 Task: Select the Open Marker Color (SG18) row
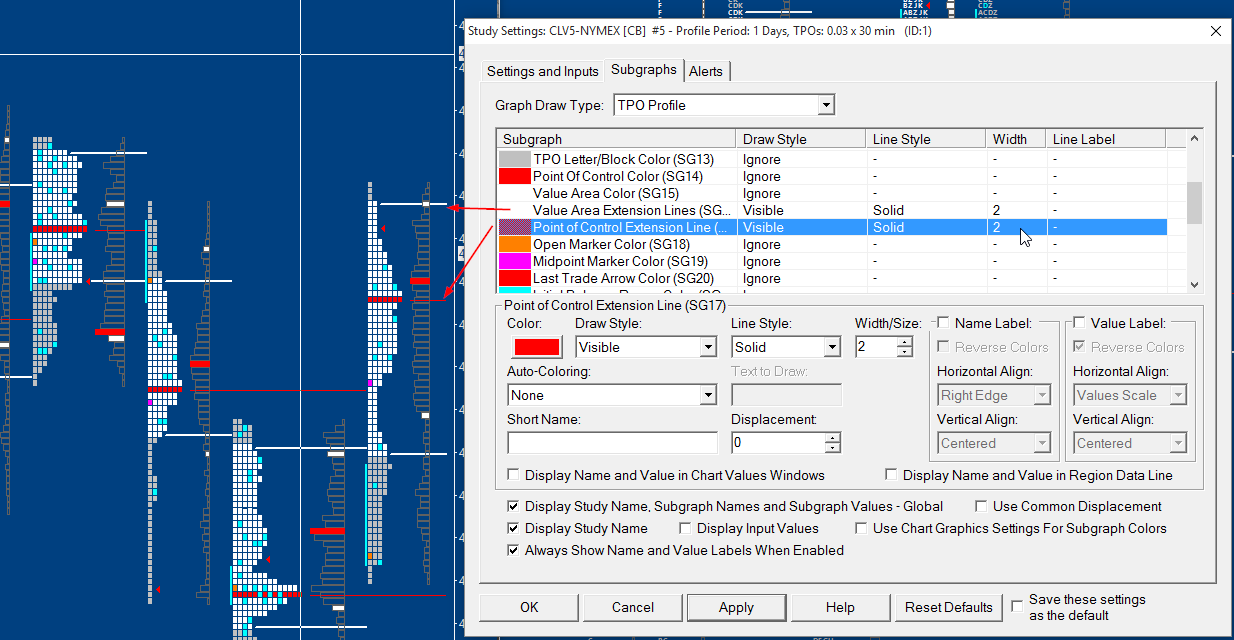coord(831,244)
